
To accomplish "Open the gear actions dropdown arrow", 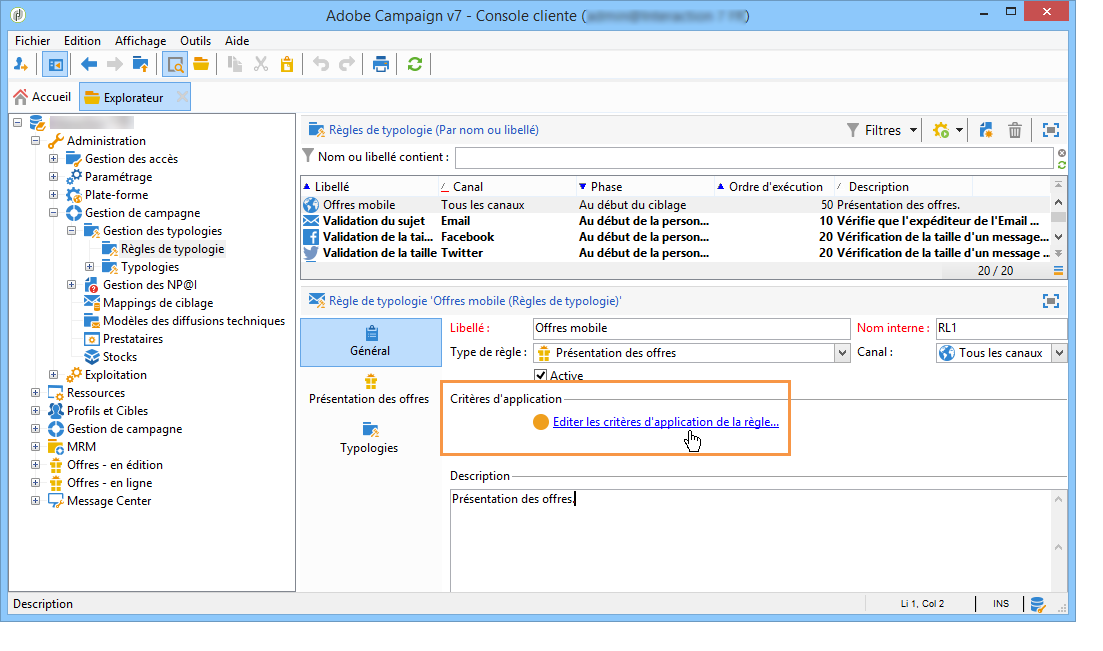I will pyautogui.click(x=959, y=130).
